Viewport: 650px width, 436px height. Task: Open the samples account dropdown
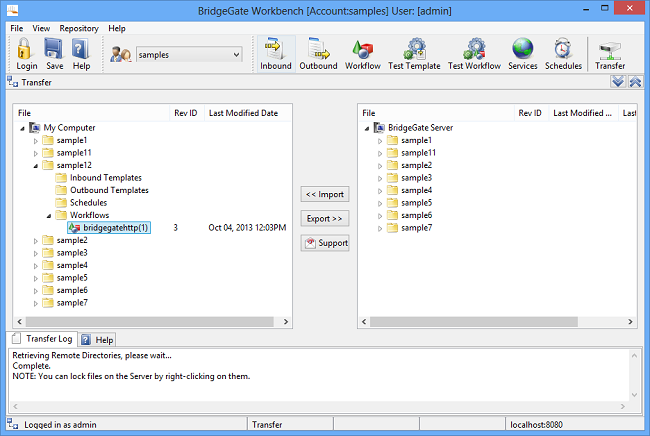[189, 54]
